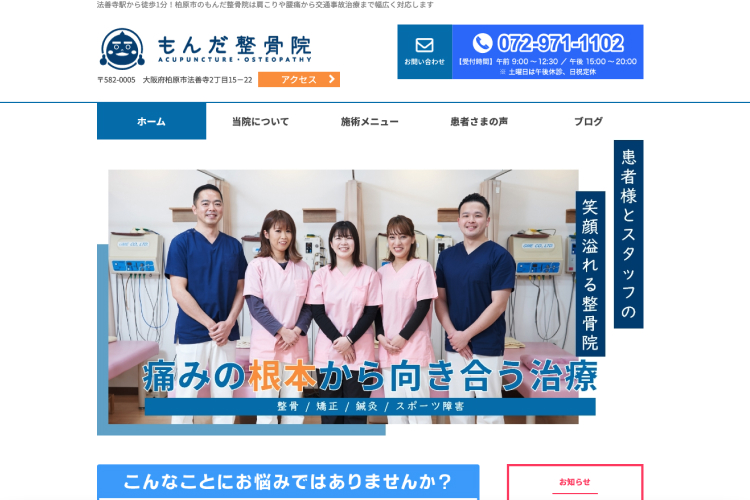Viewport: 750px width, 500px height.
Task: Open the orange アクセス button
Action: click(x=298, y=80)
